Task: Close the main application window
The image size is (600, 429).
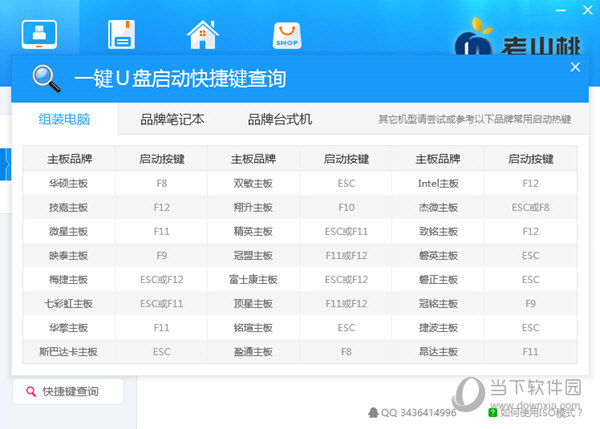Action: click(x=587, y=10)
